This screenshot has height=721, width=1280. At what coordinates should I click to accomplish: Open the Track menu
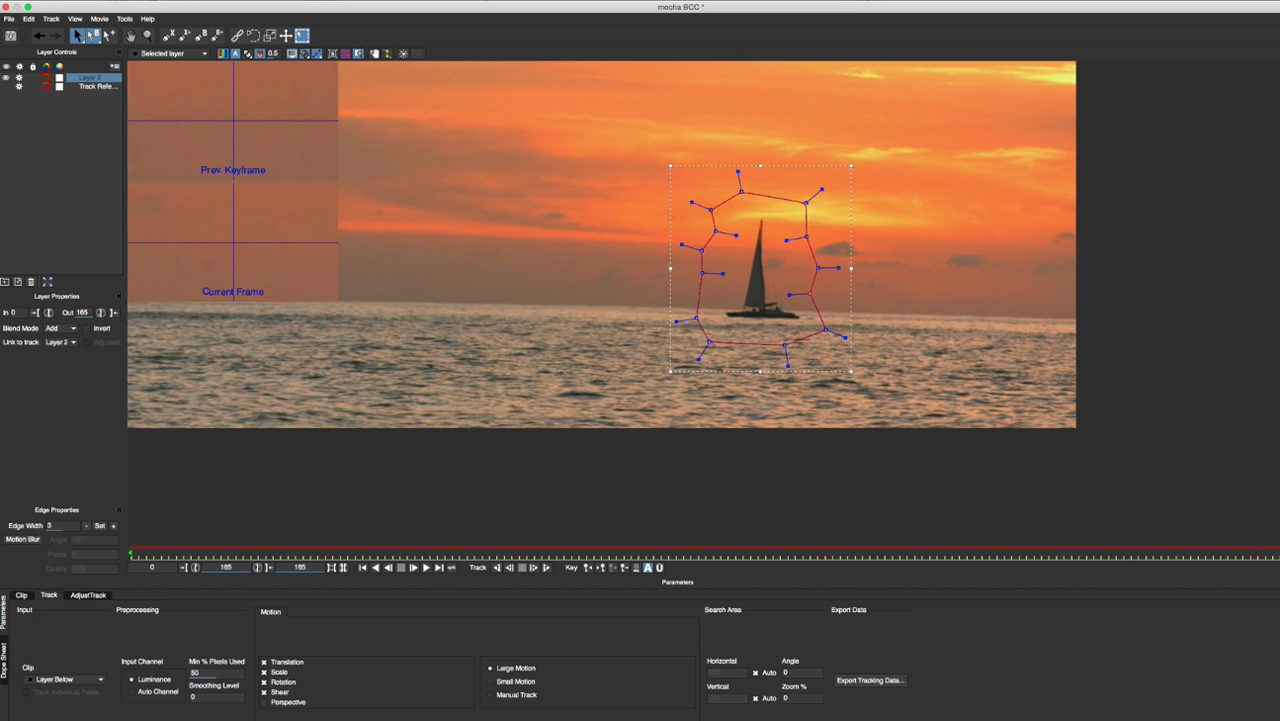(x=51, y=19)
